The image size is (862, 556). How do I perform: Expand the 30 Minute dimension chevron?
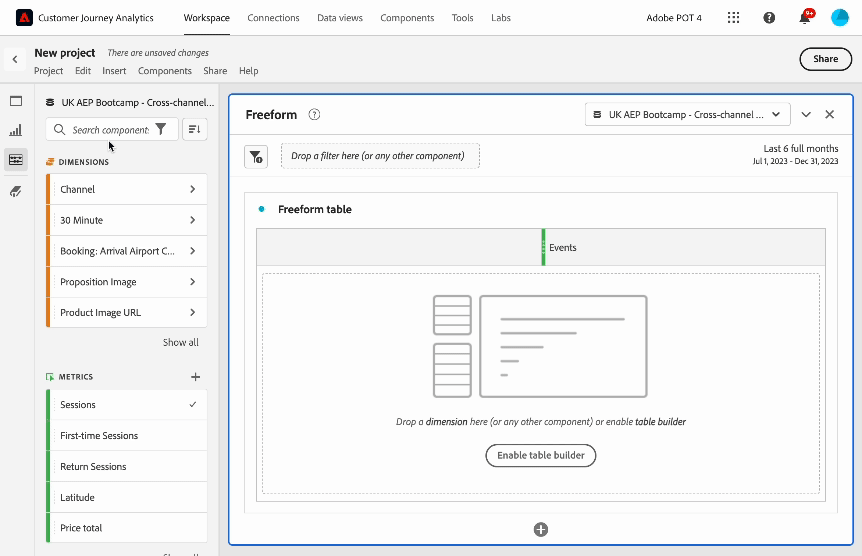[x=192, y=220]
